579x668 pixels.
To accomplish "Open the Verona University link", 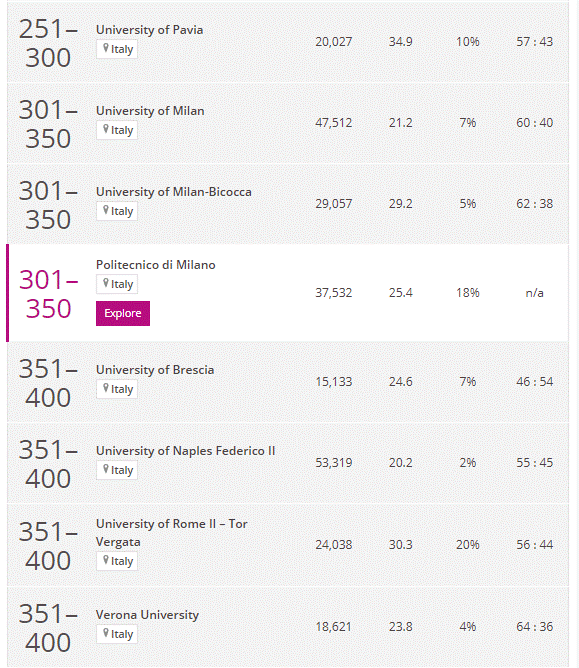I will point(147,615).
